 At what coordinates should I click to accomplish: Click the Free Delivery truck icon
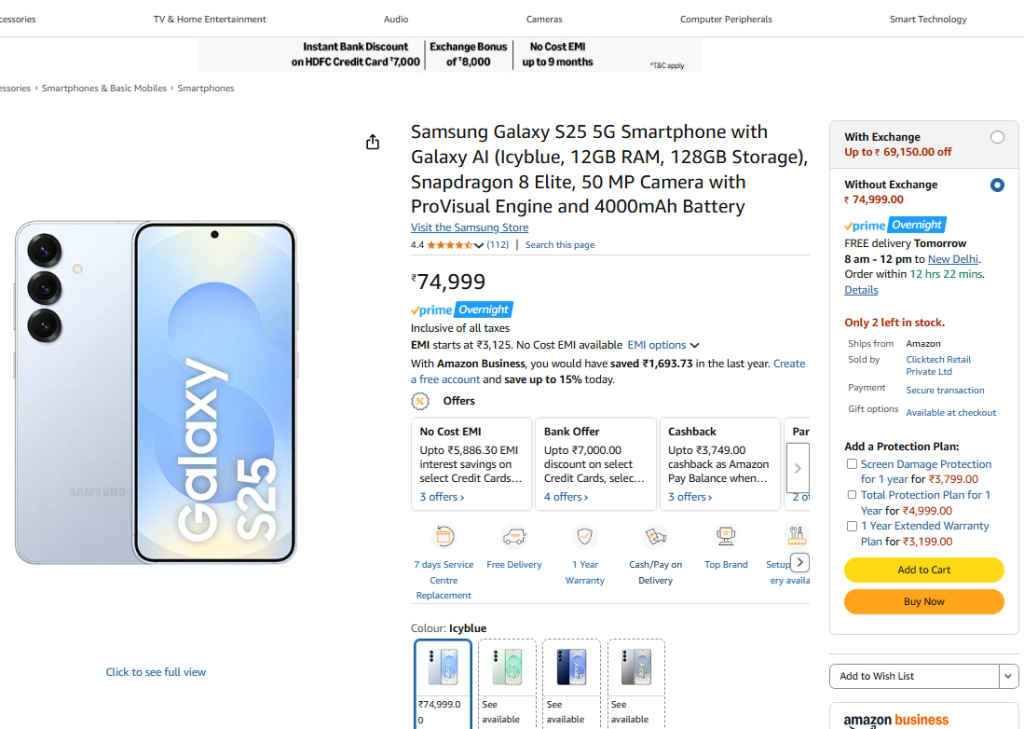(x=514, y=536)
